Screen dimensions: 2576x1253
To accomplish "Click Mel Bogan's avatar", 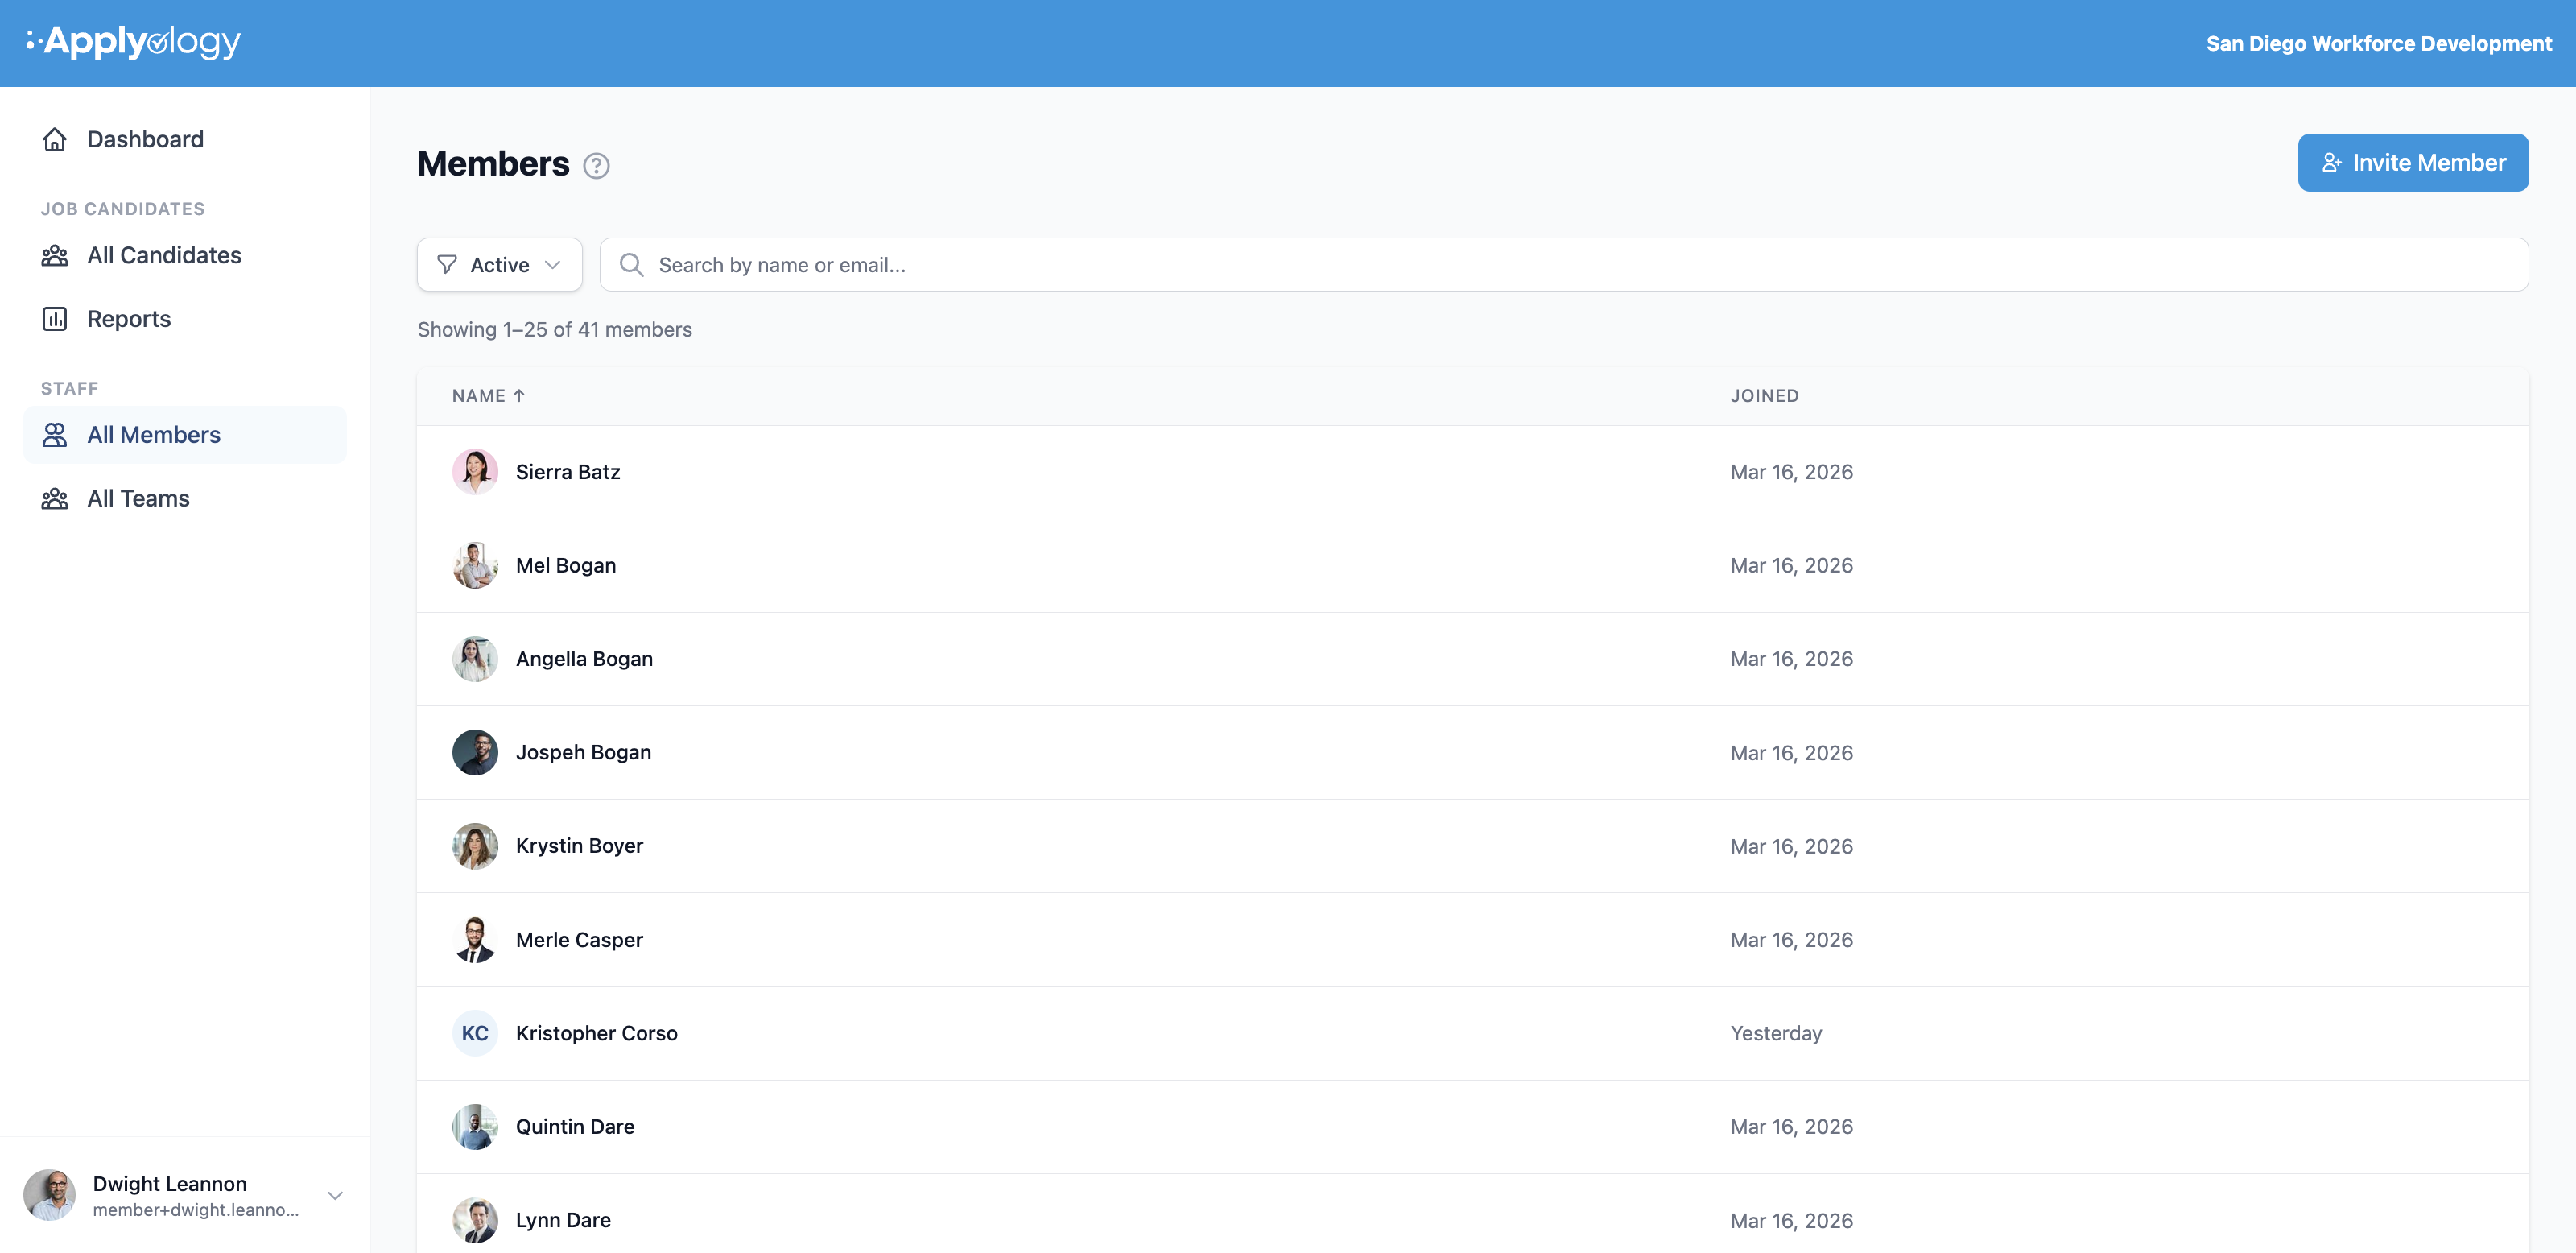I will pos(475,565).
